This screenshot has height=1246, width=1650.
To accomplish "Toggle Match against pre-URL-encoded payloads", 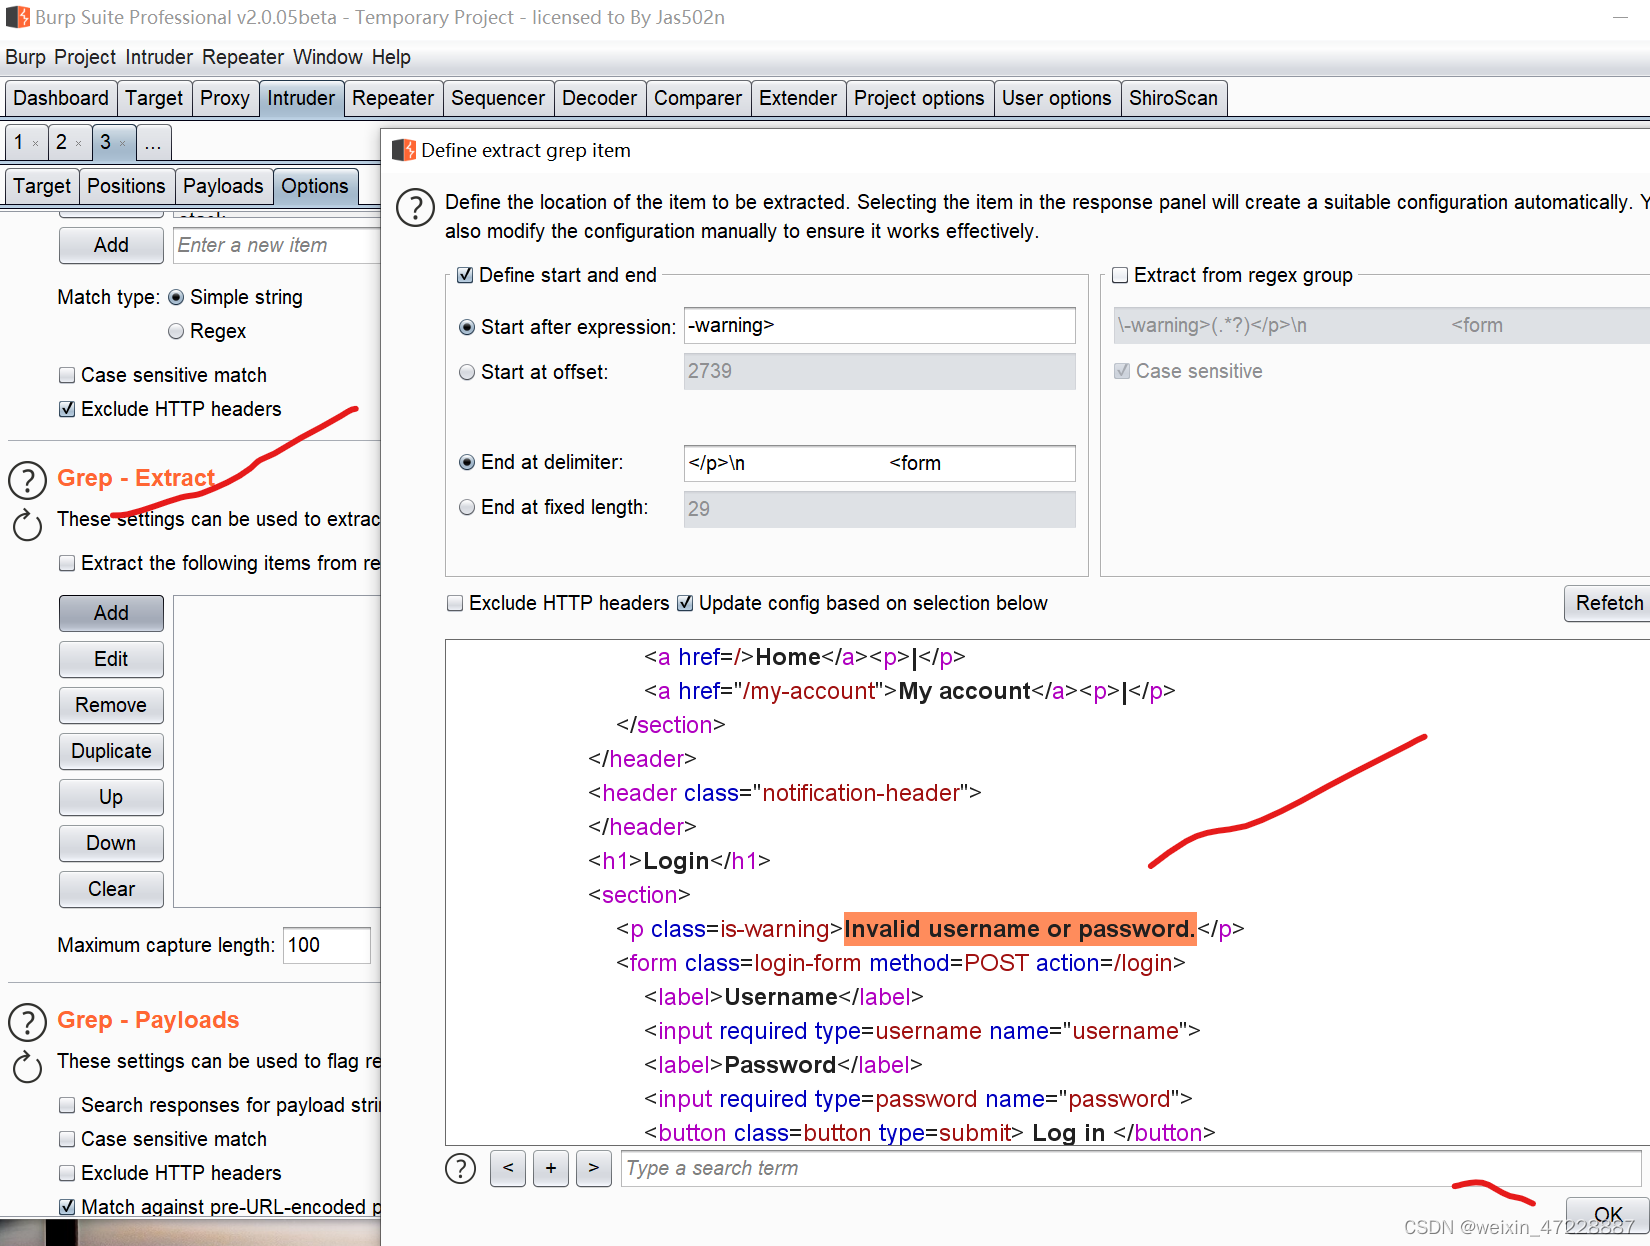I will point(67,1207).
